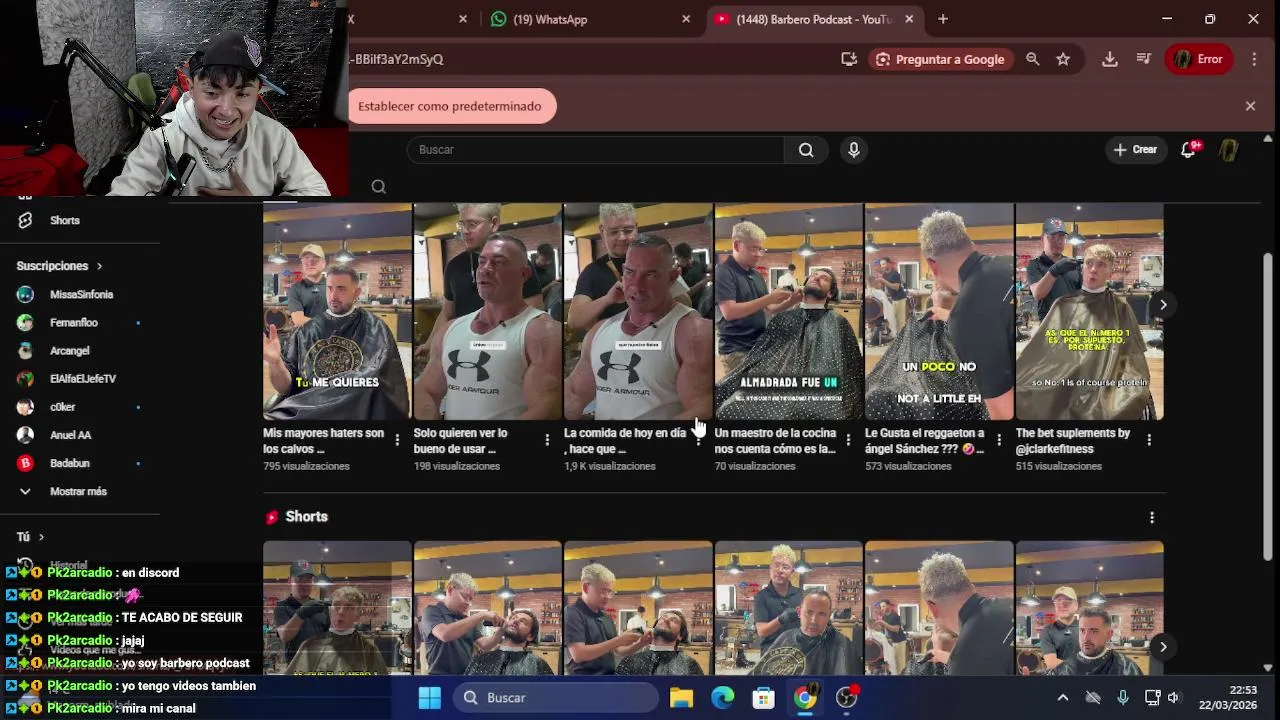The image size is (1280, 720).
Task: Open Windows Start menu
Action: pyautogui.click(x=429, y=698)
